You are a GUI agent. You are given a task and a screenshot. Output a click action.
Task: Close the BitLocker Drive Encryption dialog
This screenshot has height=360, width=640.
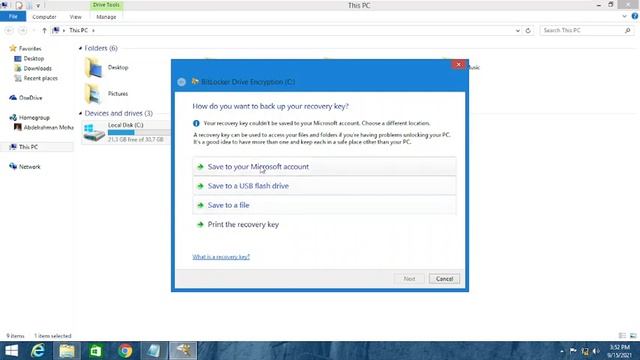click(458, 64)
